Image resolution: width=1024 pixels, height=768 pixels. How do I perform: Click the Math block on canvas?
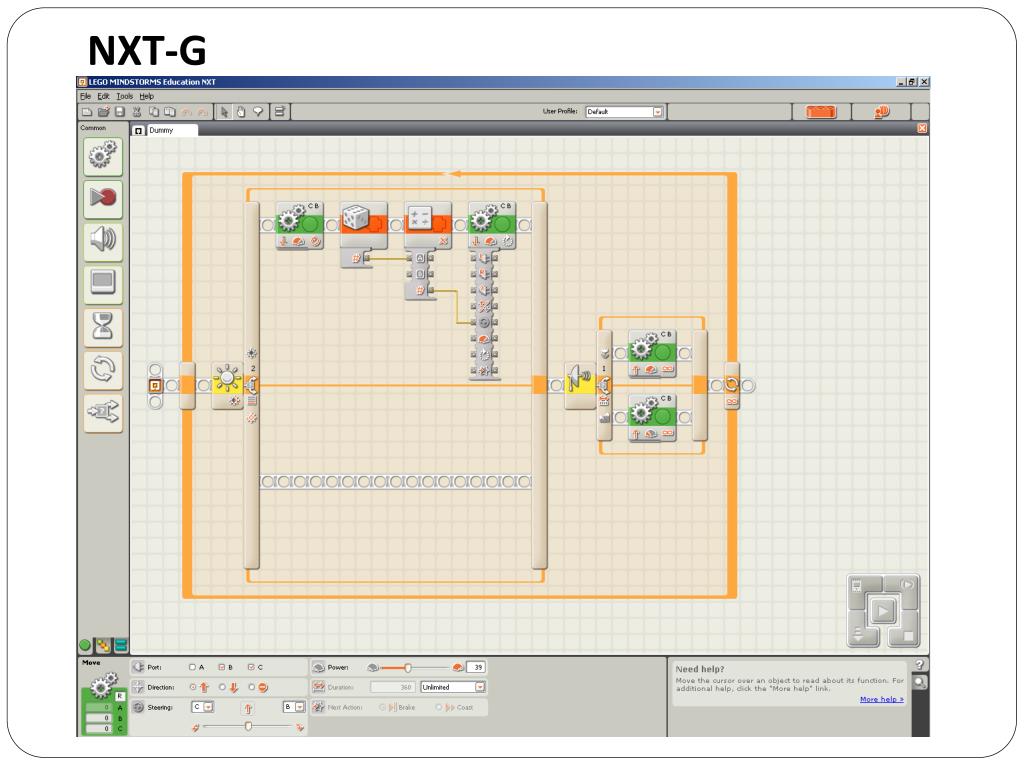click(x=428, y=225)
